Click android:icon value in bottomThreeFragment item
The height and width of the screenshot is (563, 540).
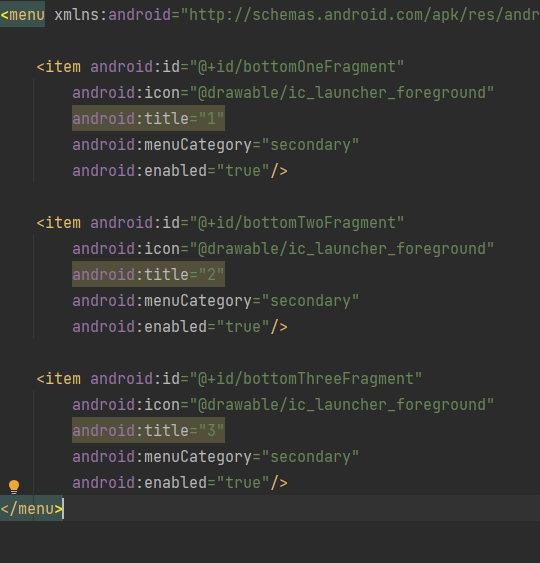(x=342, y=404)
